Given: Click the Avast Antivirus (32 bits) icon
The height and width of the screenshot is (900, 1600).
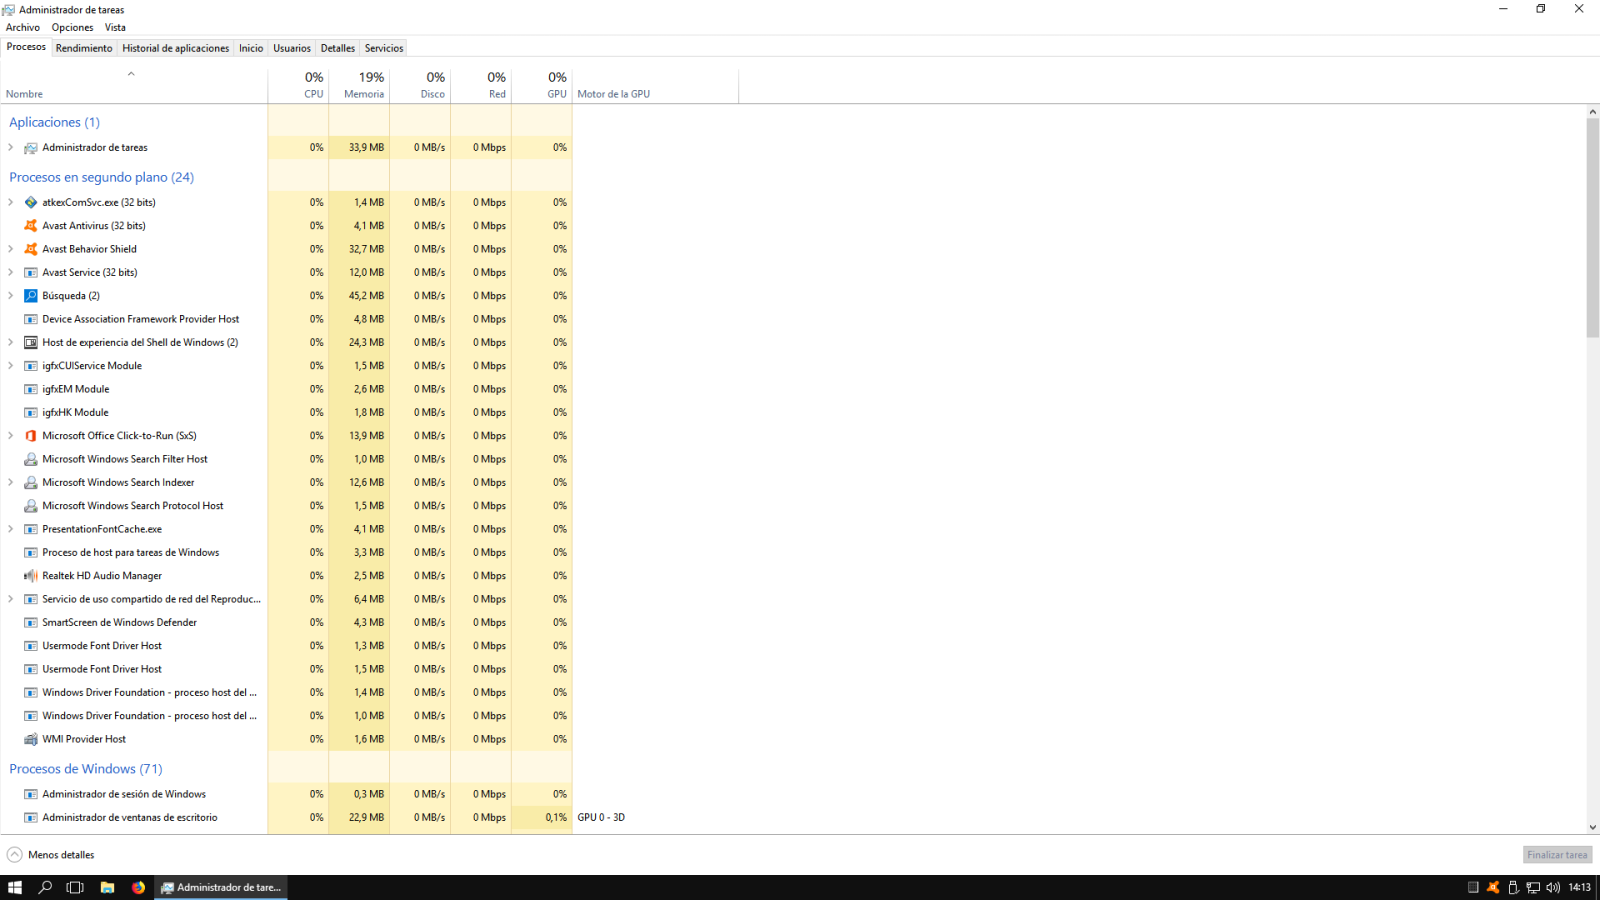Looking at the screenshot, I should [x=31, y=226].
